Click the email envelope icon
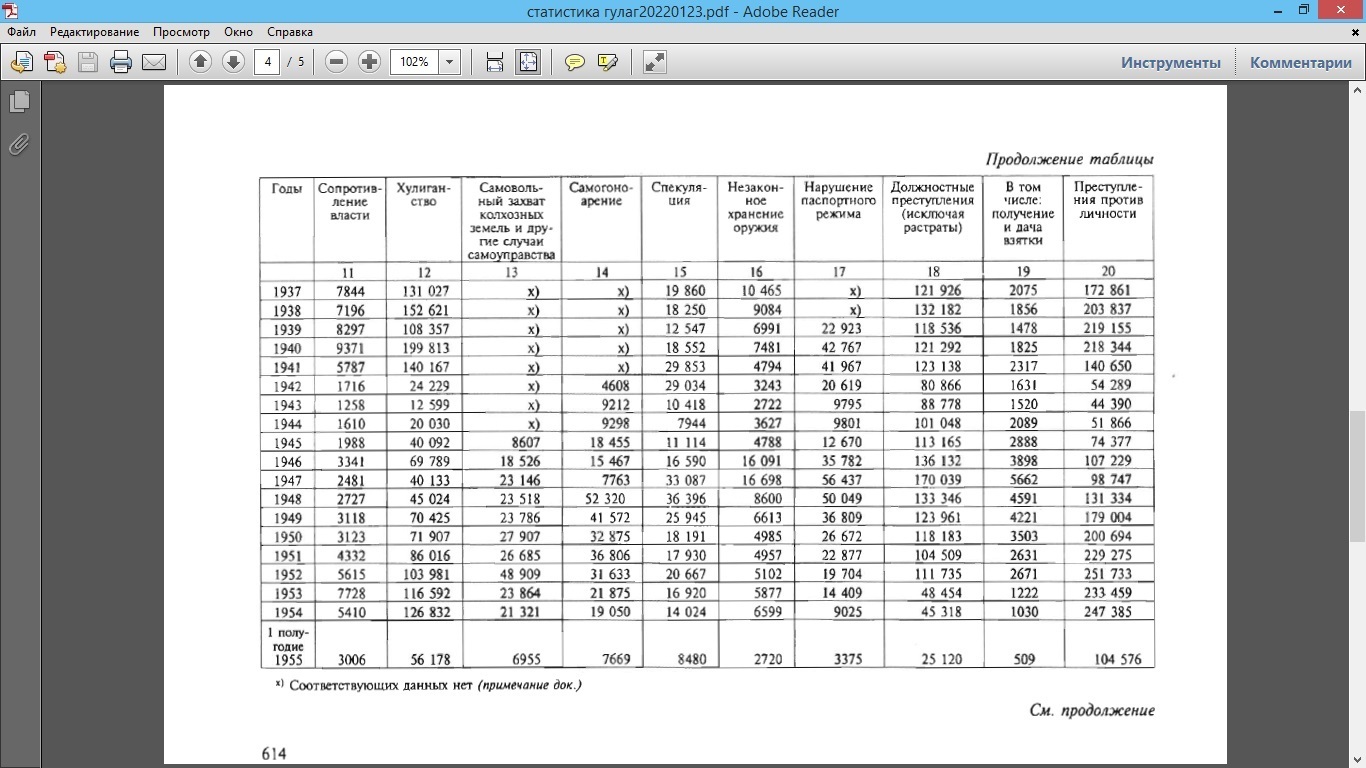Screen dimensions: 1366x768 coord(154,62)
